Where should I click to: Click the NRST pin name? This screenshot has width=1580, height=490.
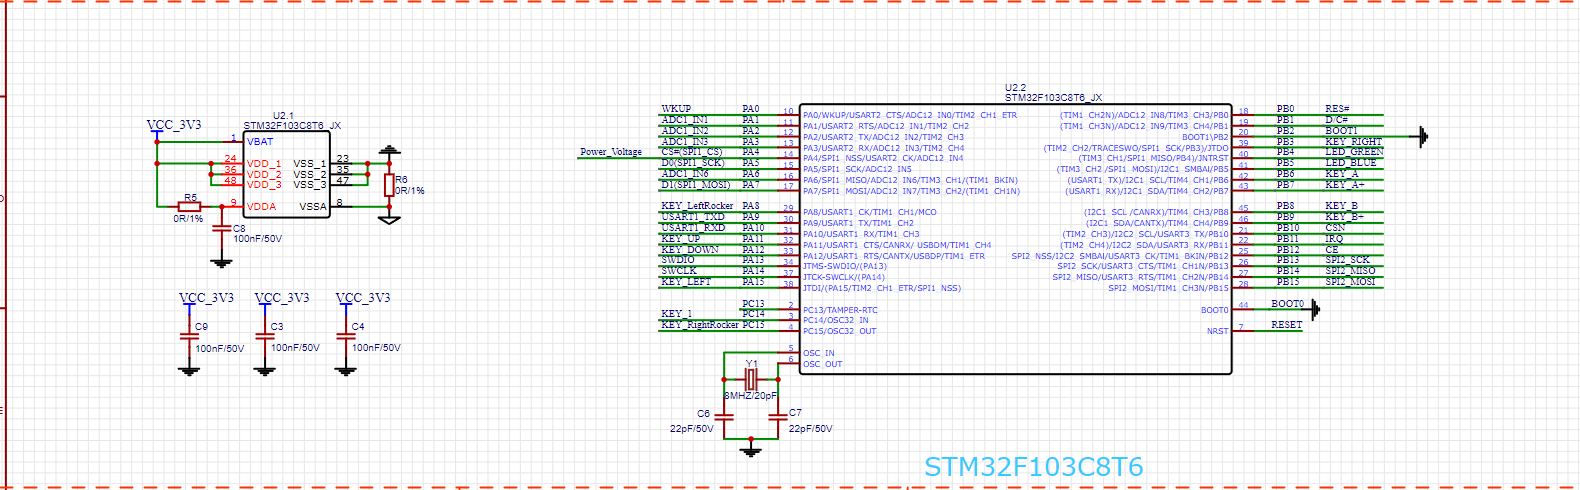[1217, 331]
